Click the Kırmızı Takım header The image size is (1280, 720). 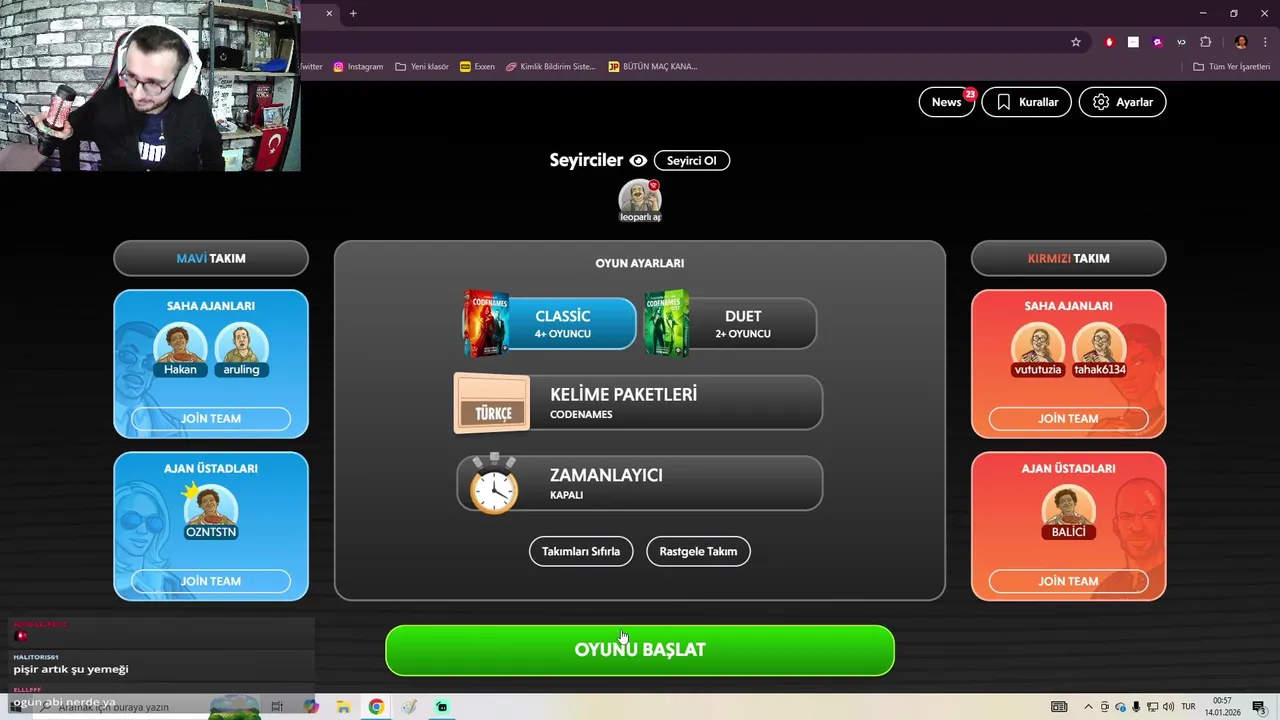click(x=1068, y=258)
